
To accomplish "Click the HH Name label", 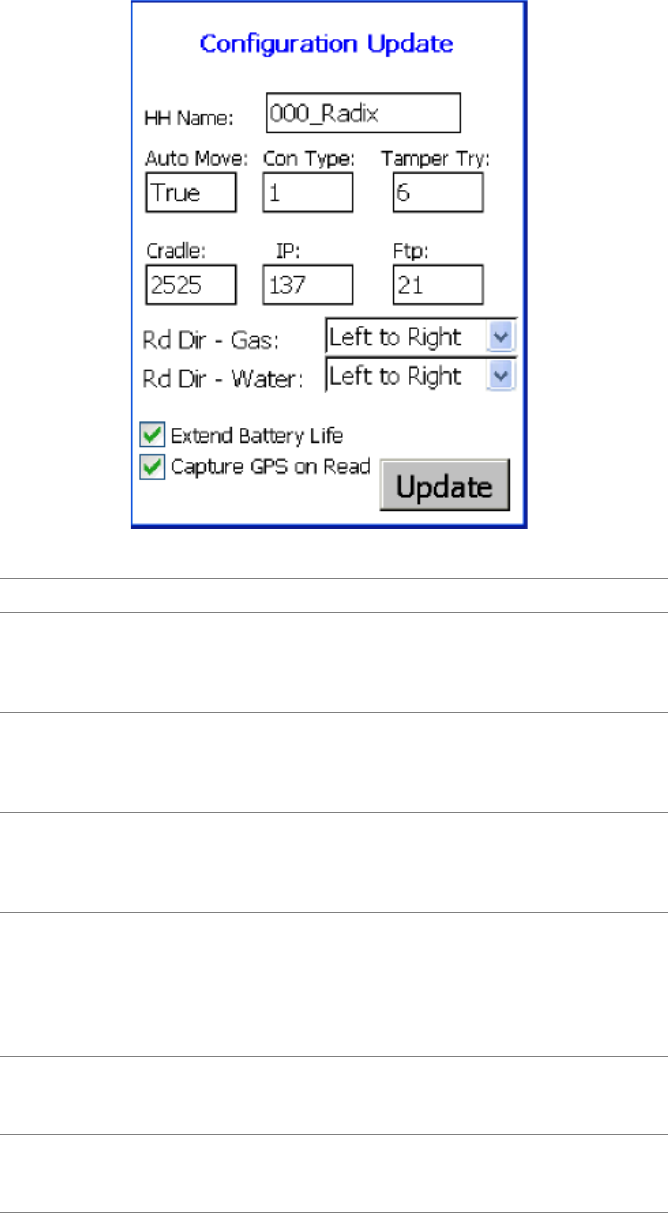I will (x=189, y=118).
